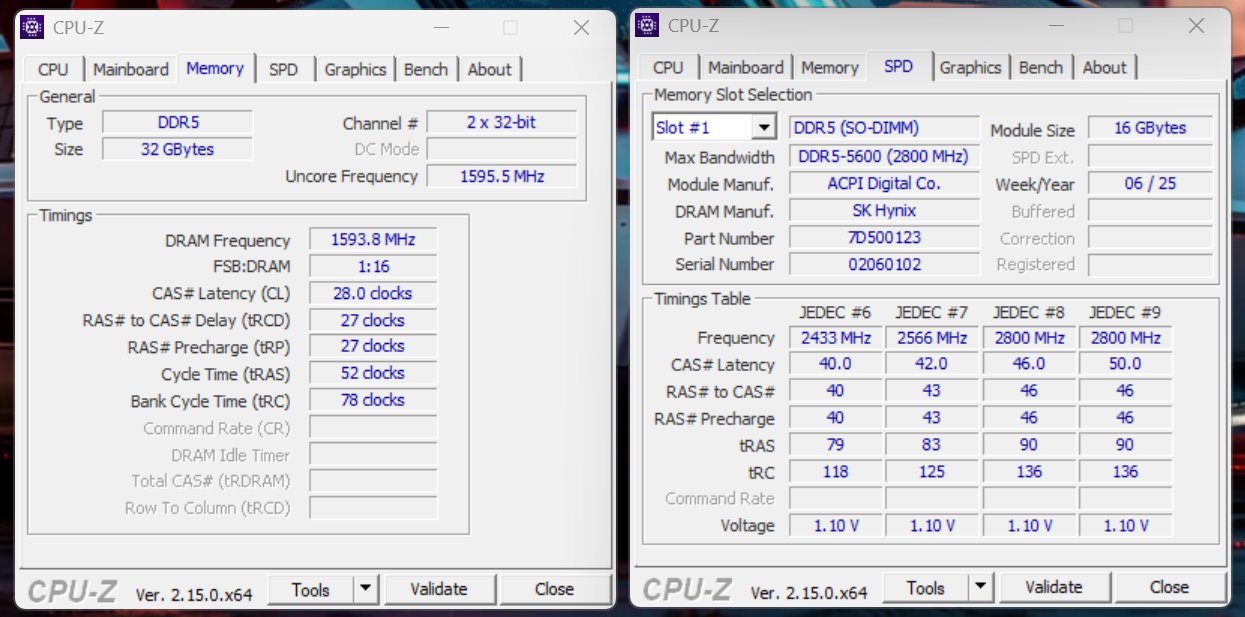
Task: Open the About tab in the left window
Action: [x=490, y=69]
